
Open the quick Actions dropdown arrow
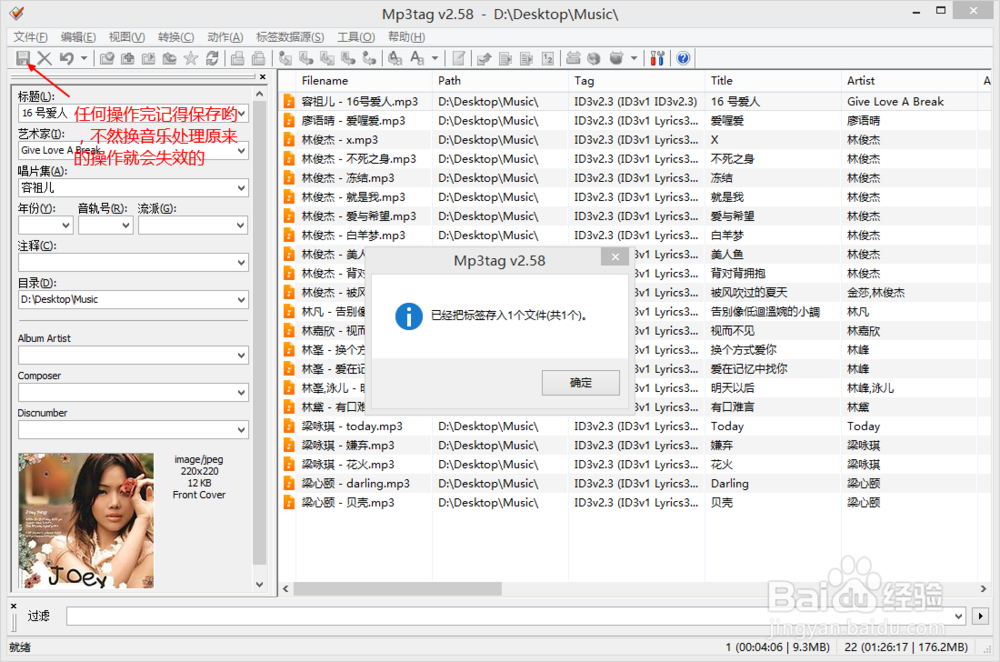coord(435,59)
